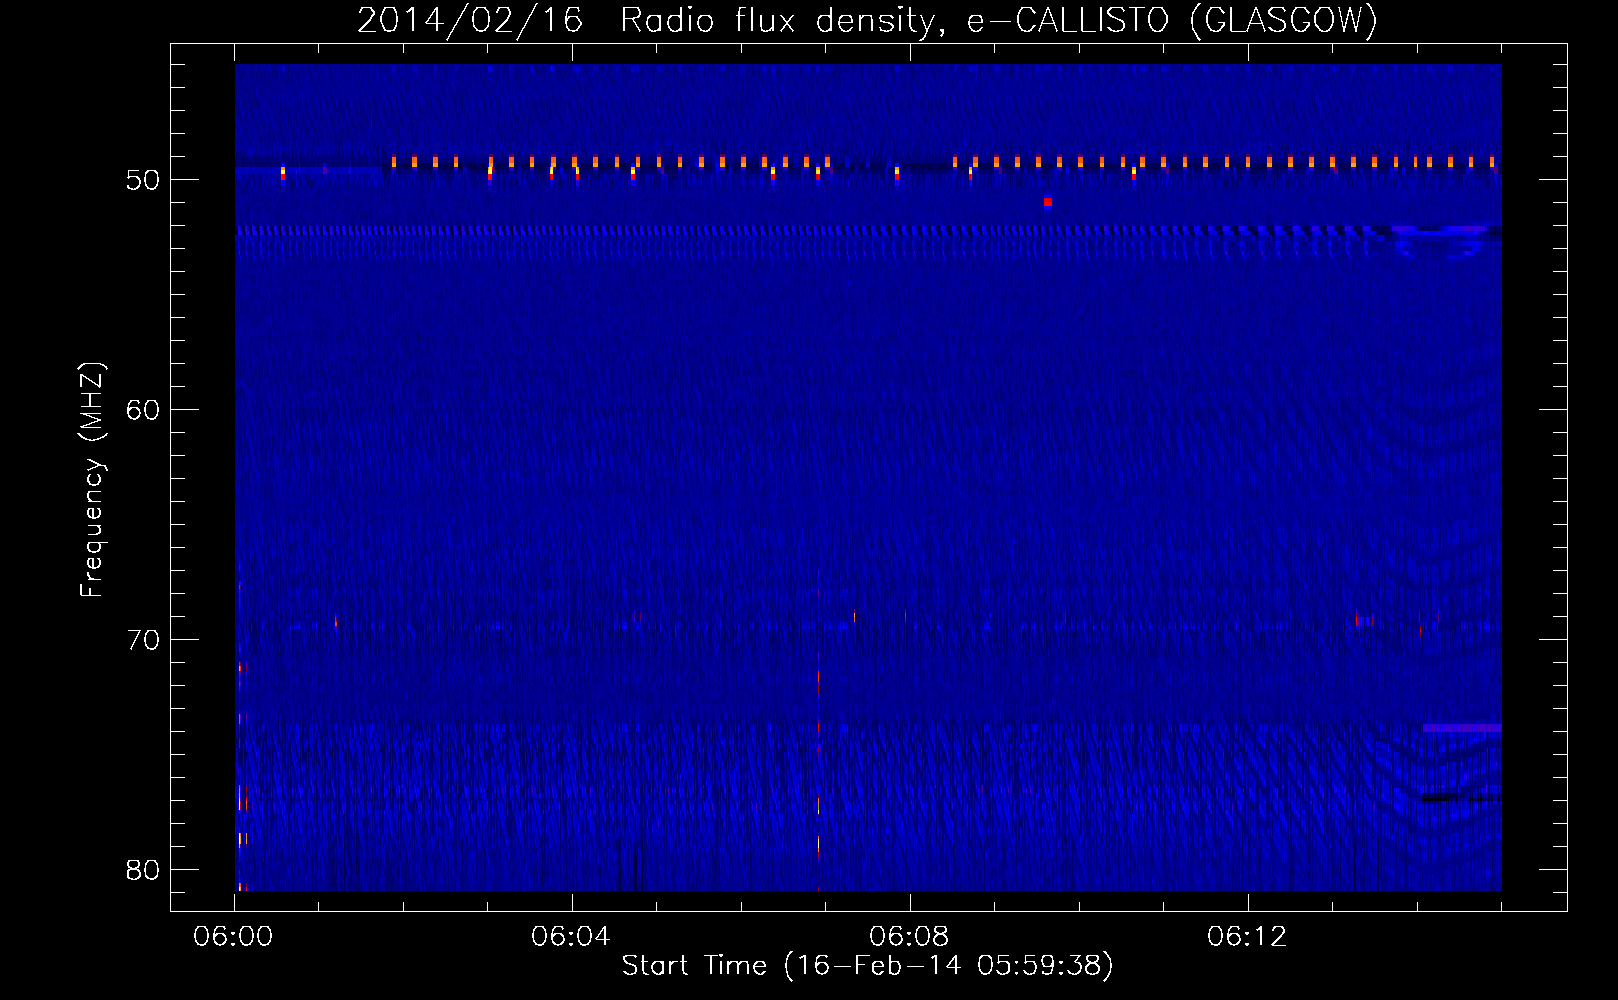Select the "Frequency (MHZ)" vertical axis label
This screenshot has height=1000, width=1618.
click(92, 480)
